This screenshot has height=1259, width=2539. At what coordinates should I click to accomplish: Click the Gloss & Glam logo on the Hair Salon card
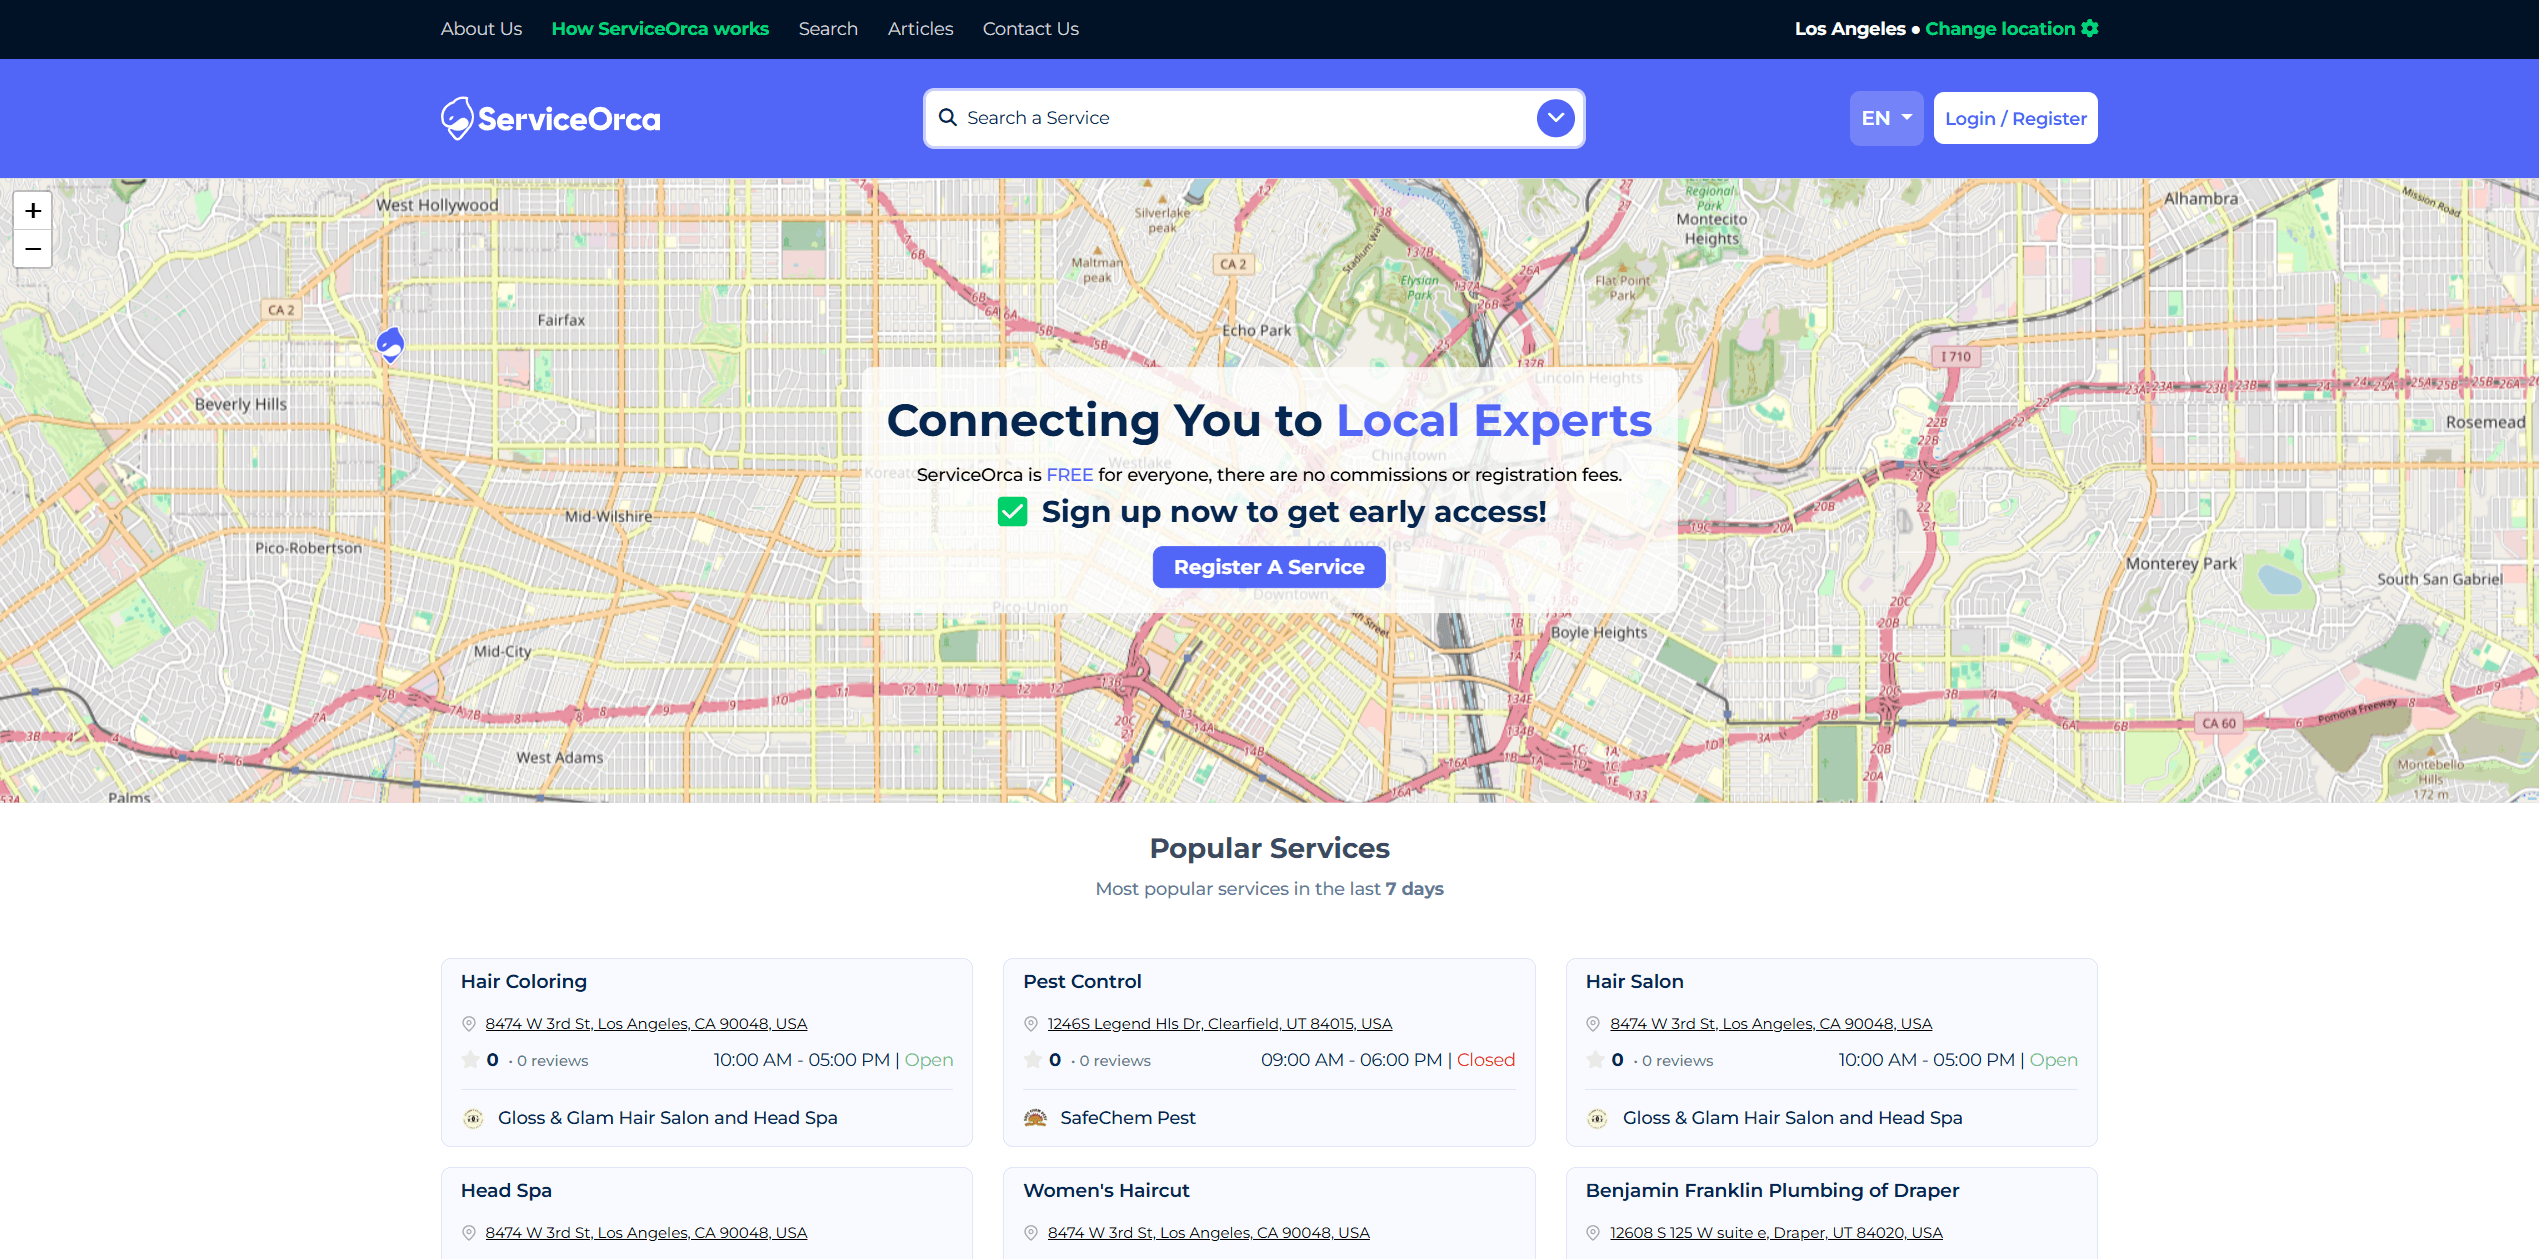[x=1597, y=1118]
